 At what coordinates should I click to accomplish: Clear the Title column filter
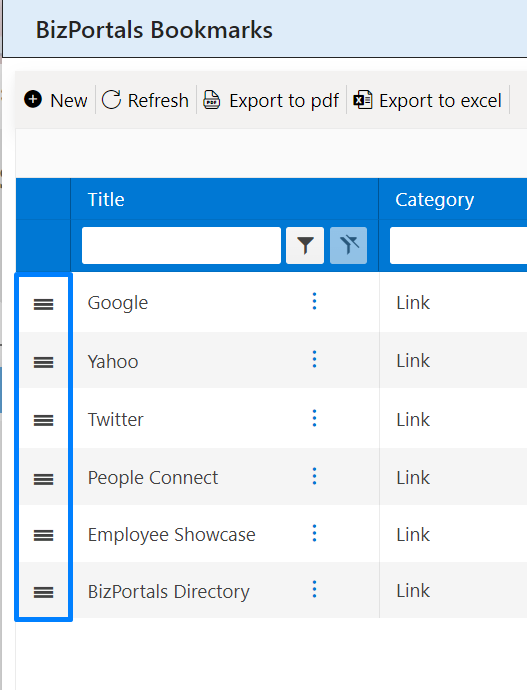pyautogui.click(x=348, y=246)
